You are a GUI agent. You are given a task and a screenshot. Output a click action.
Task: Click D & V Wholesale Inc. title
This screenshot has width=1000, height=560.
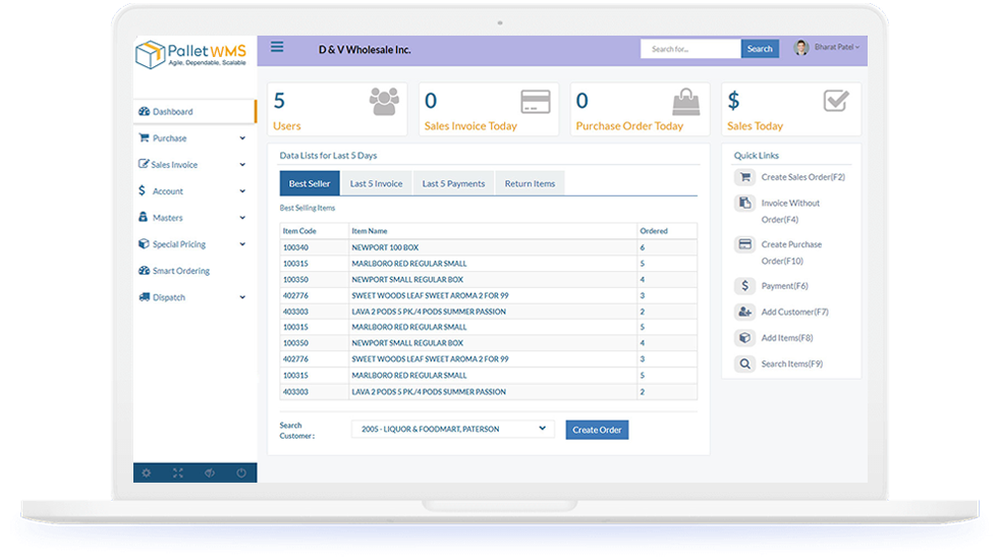pyautogui.click(x=365, y=50)
